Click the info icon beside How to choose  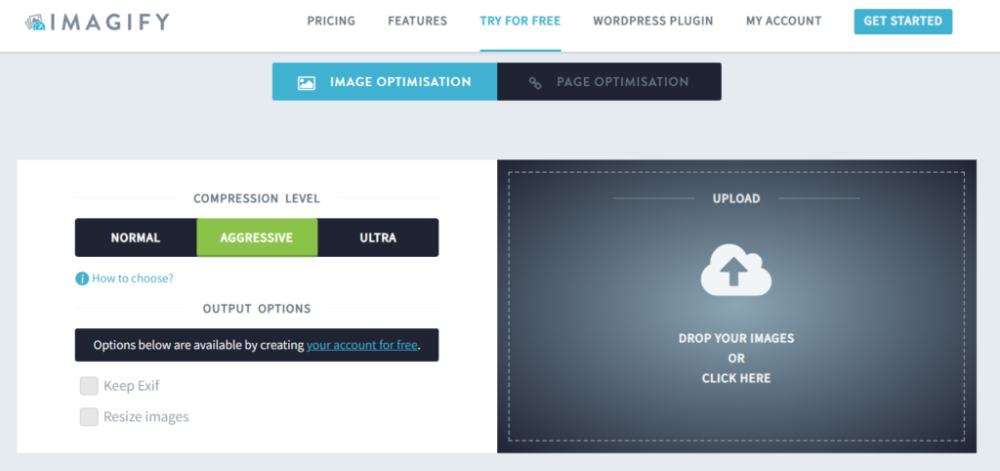click(82, 279)
